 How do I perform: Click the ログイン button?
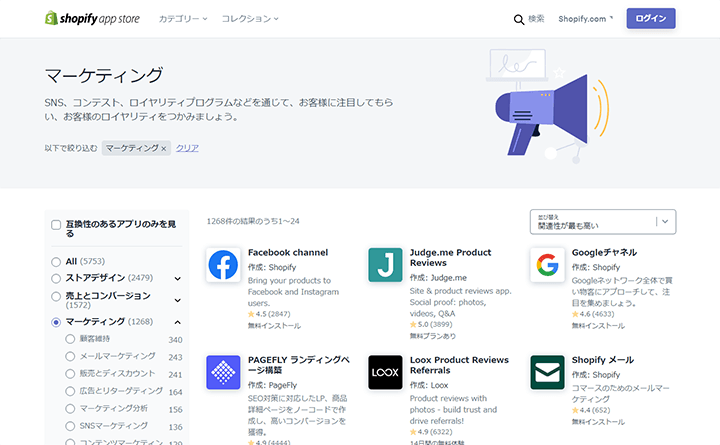[650, 18]
